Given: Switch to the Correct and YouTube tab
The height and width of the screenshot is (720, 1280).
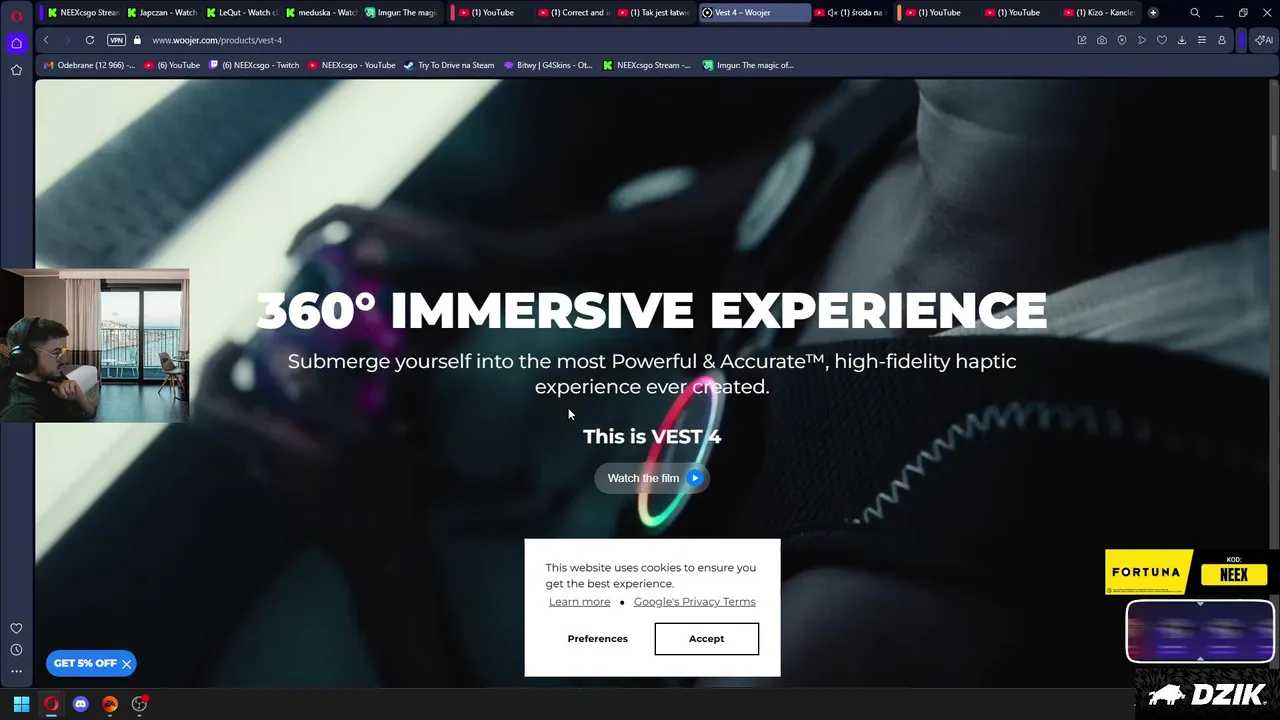Looking at the screenshot, I should 573,13.
